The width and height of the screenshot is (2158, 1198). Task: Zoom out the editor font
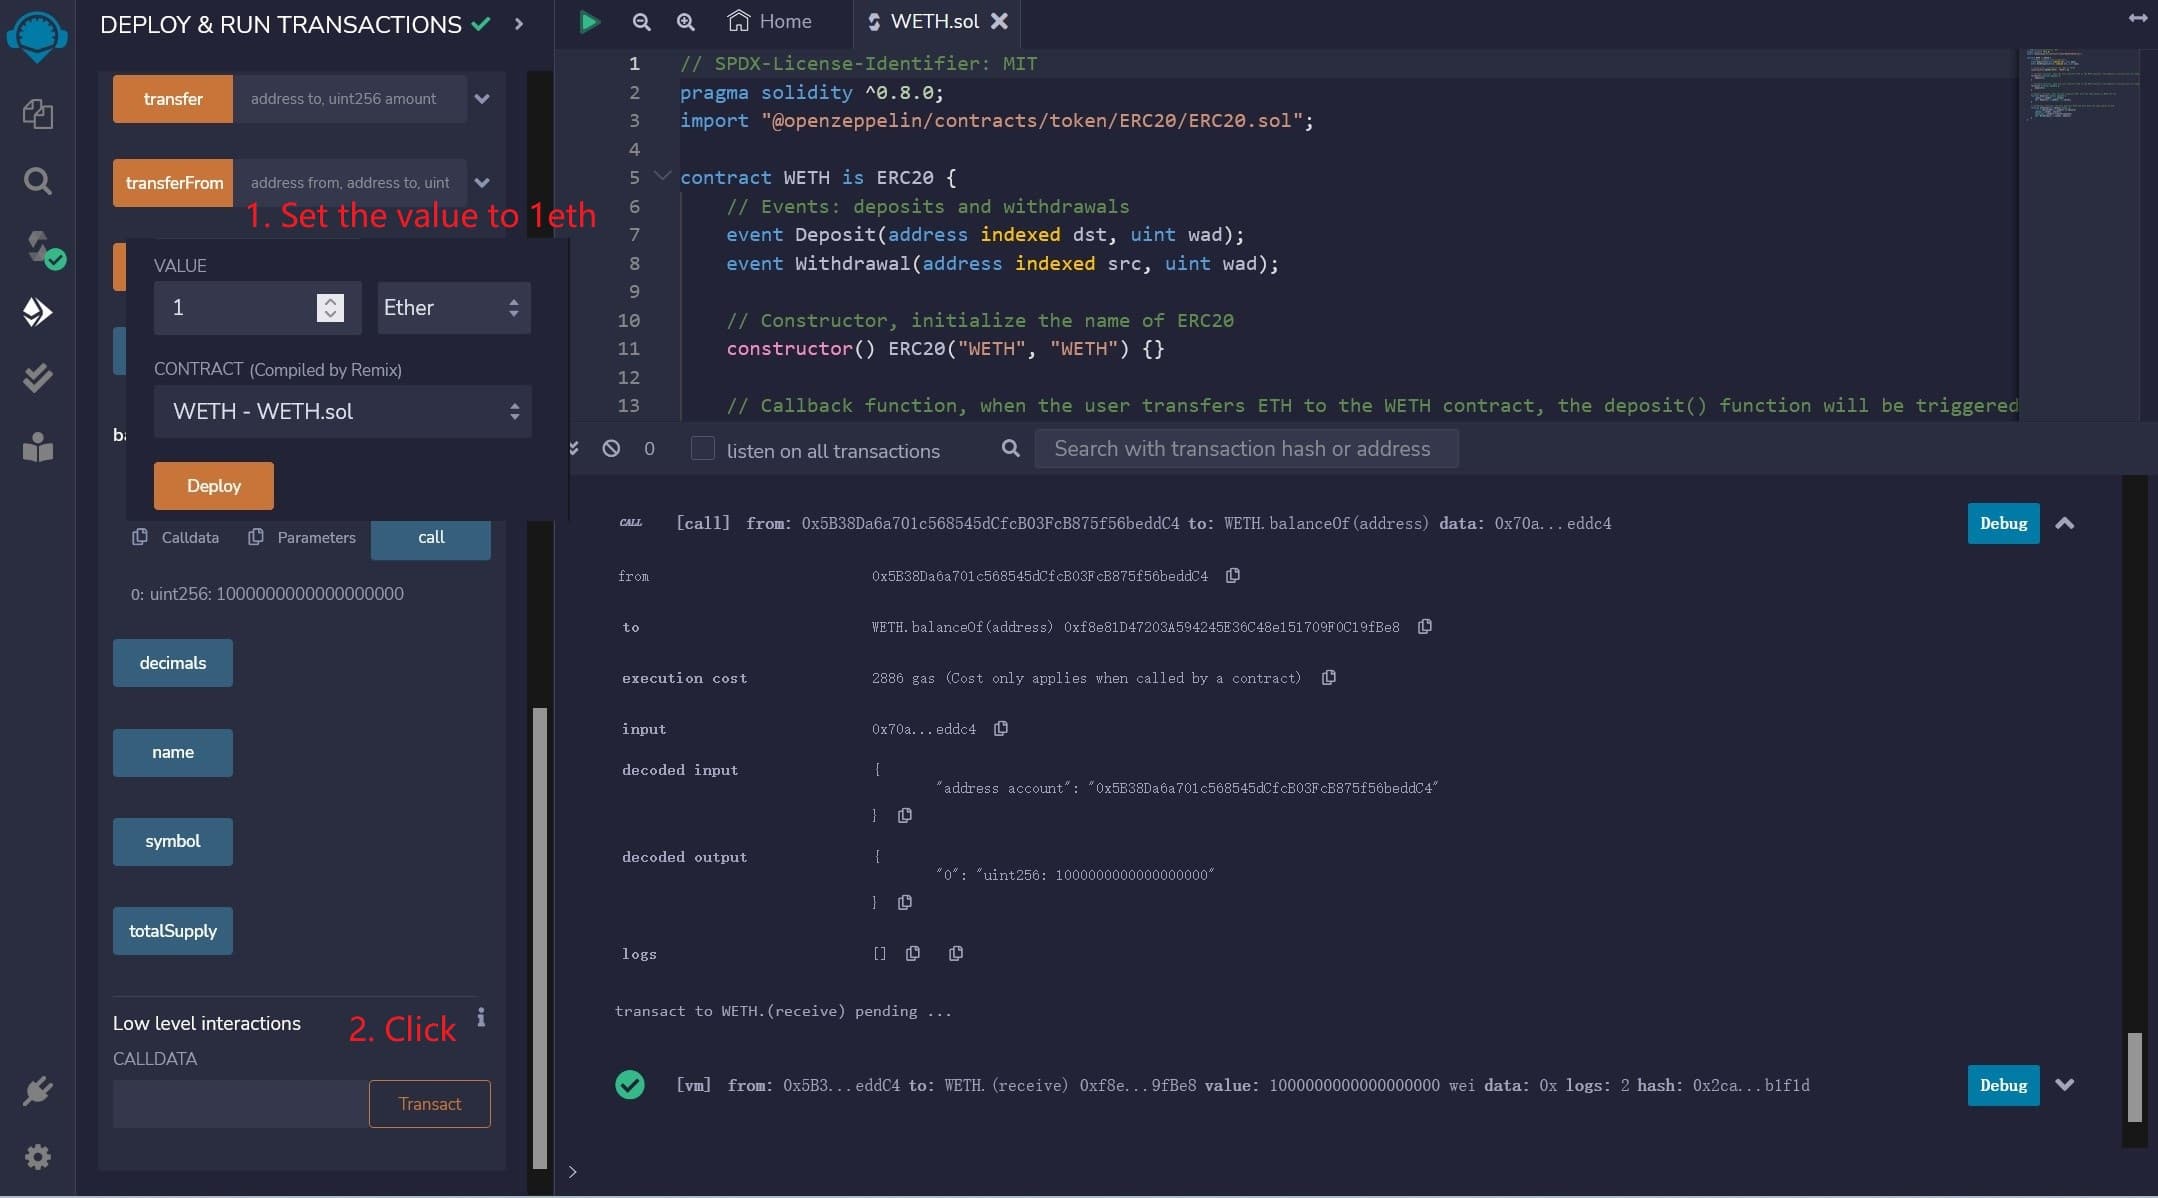pos(641,21)
